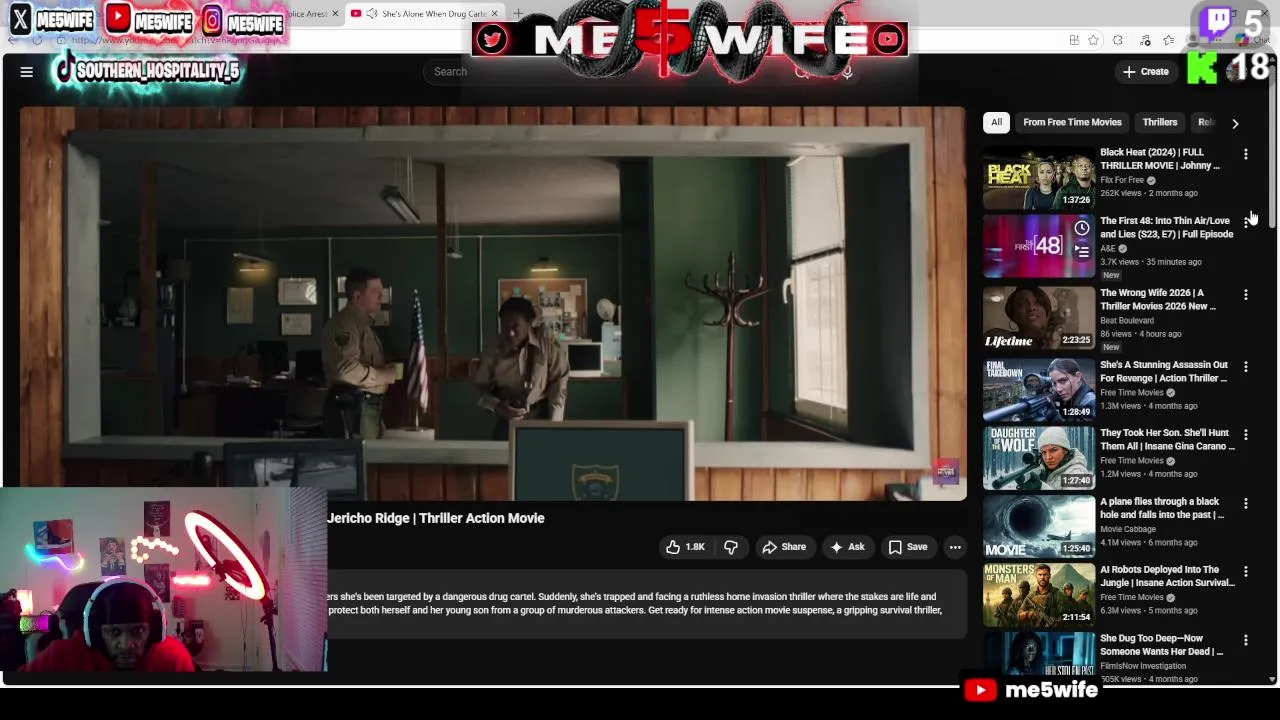Viewport: 1280px width, 720px height.
Task: Open the Ask AI button
Action: [x=847, y=547]
